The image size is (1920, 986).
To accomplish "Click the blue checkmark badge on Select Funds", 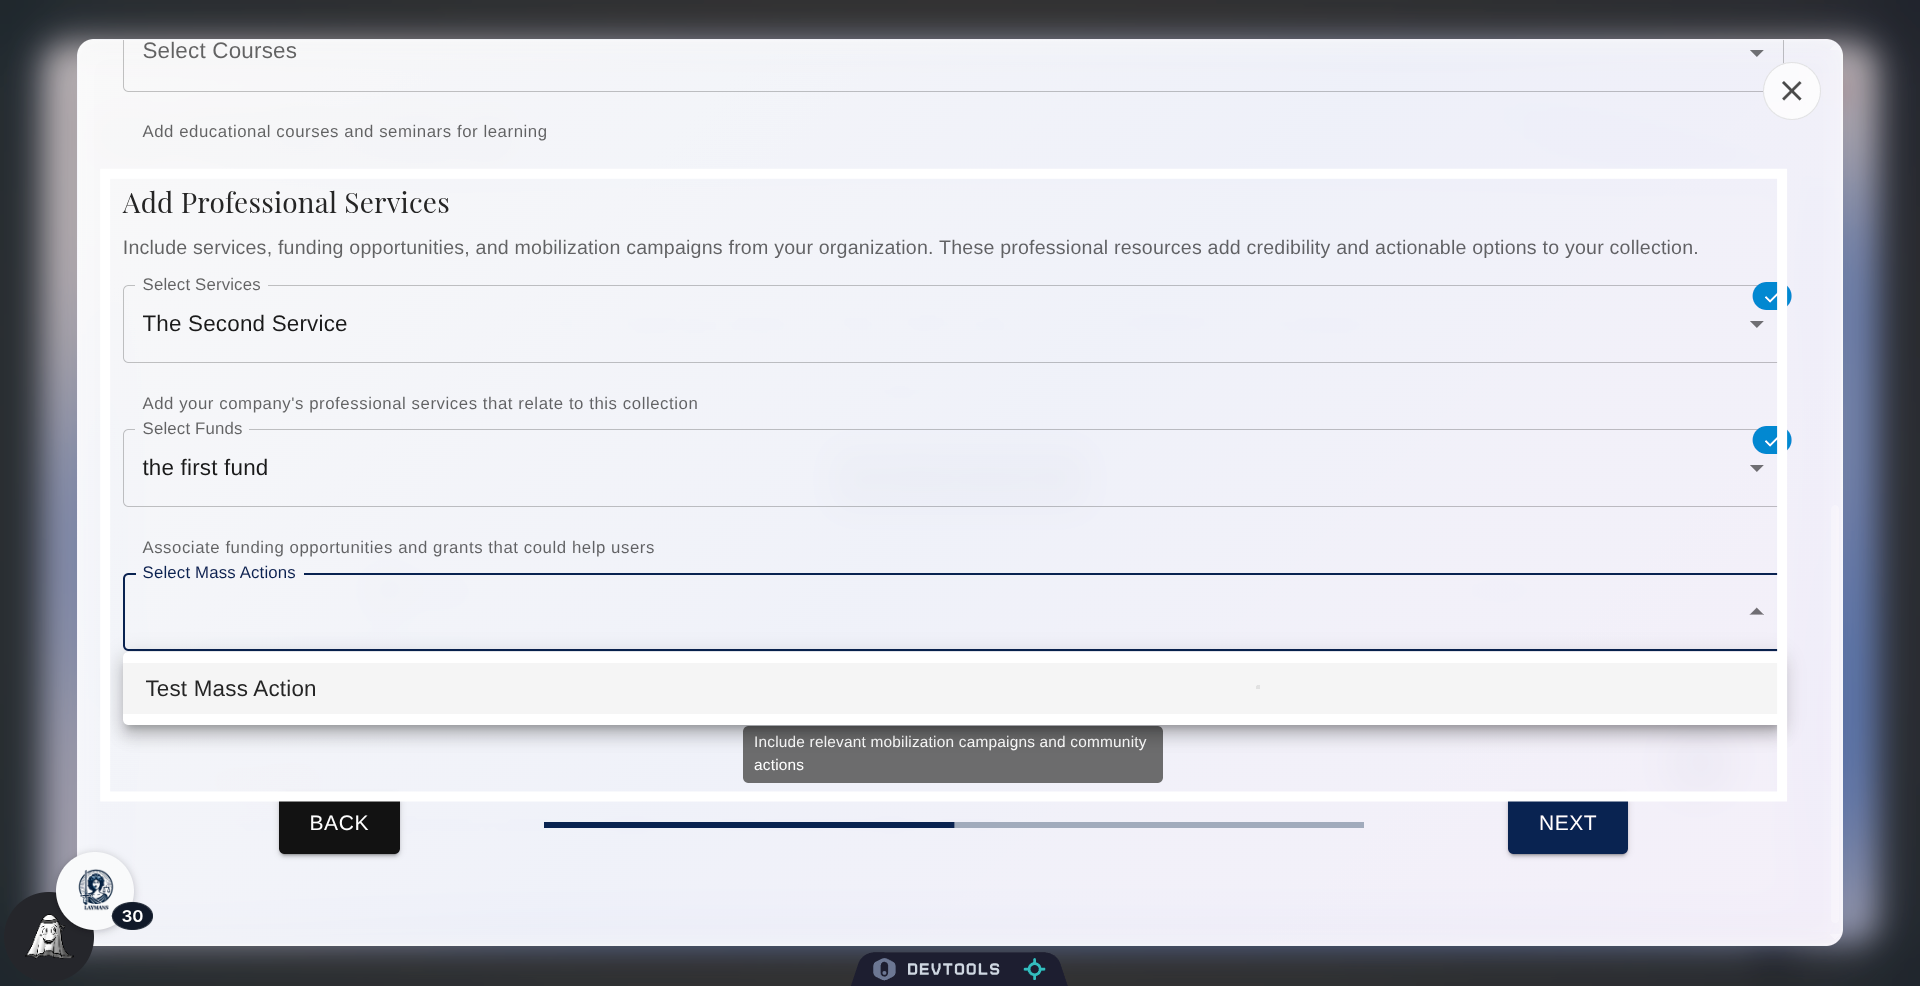I will (x=1770, y=441).
